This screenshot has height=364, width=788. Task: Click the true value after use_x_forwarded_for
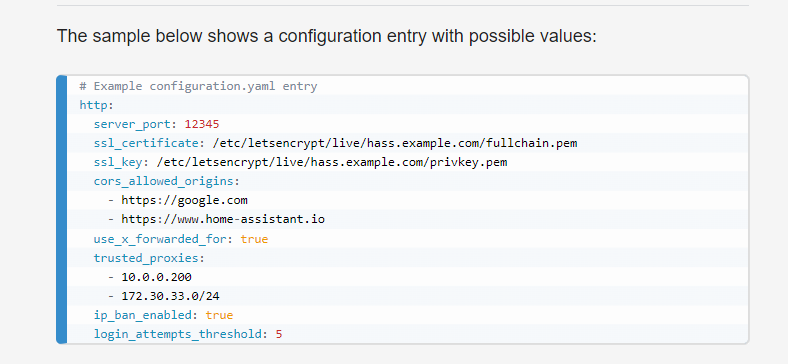(254, 239)
